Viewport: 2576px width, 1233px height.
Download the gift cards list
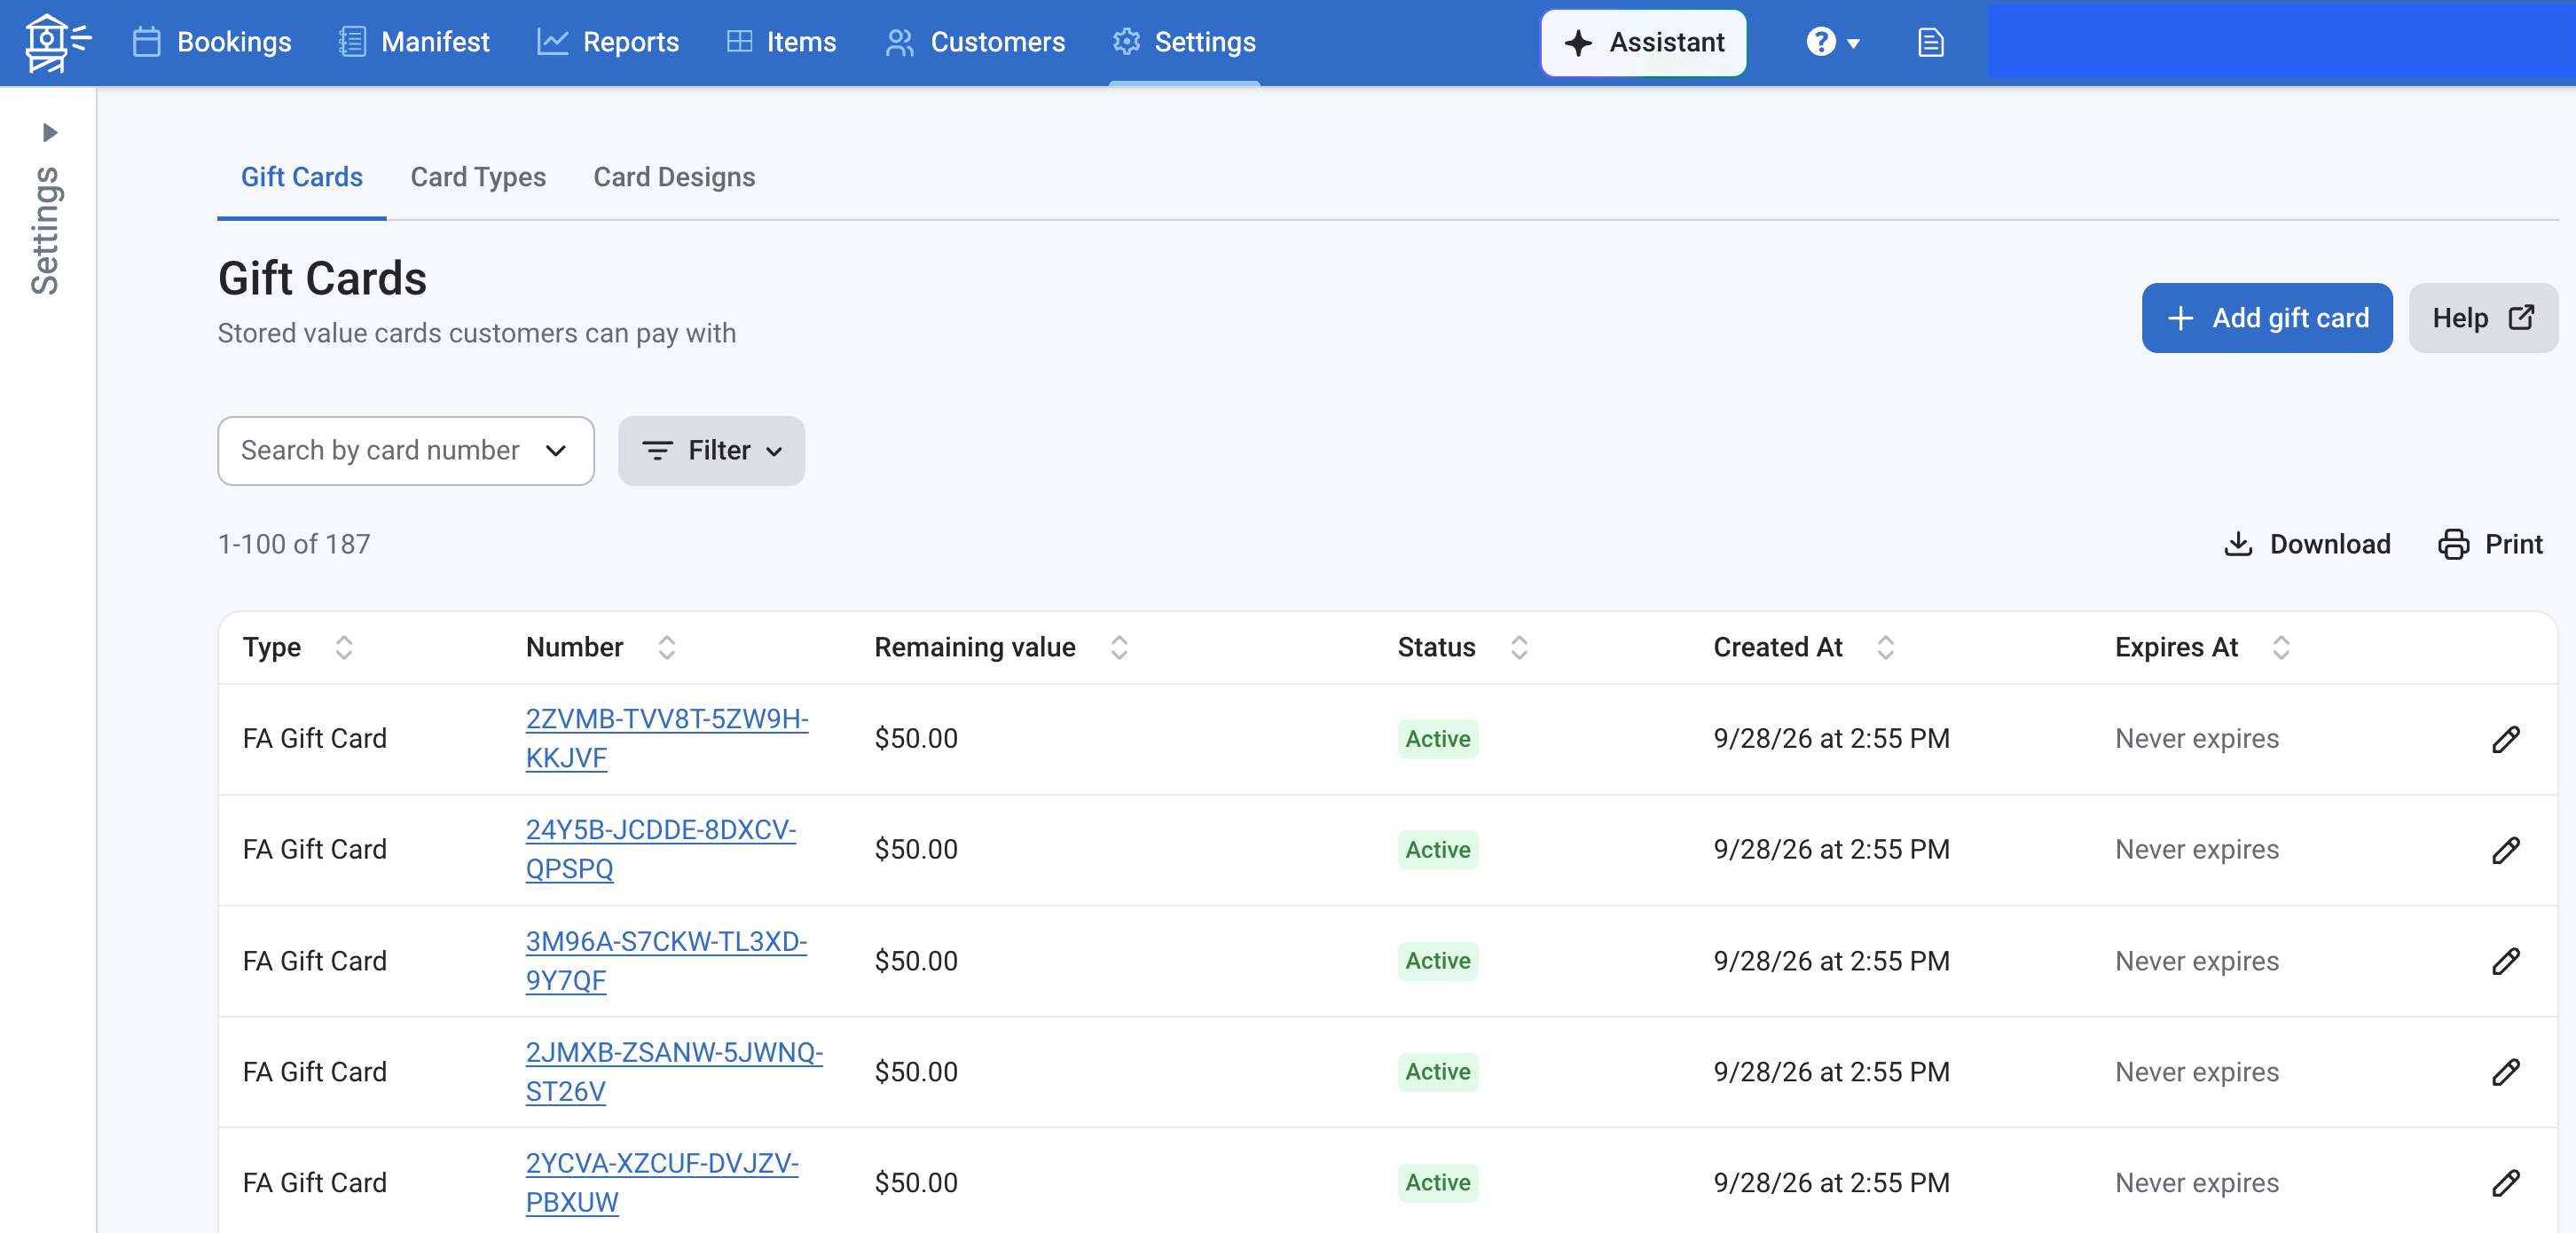tap(2307, 544)
